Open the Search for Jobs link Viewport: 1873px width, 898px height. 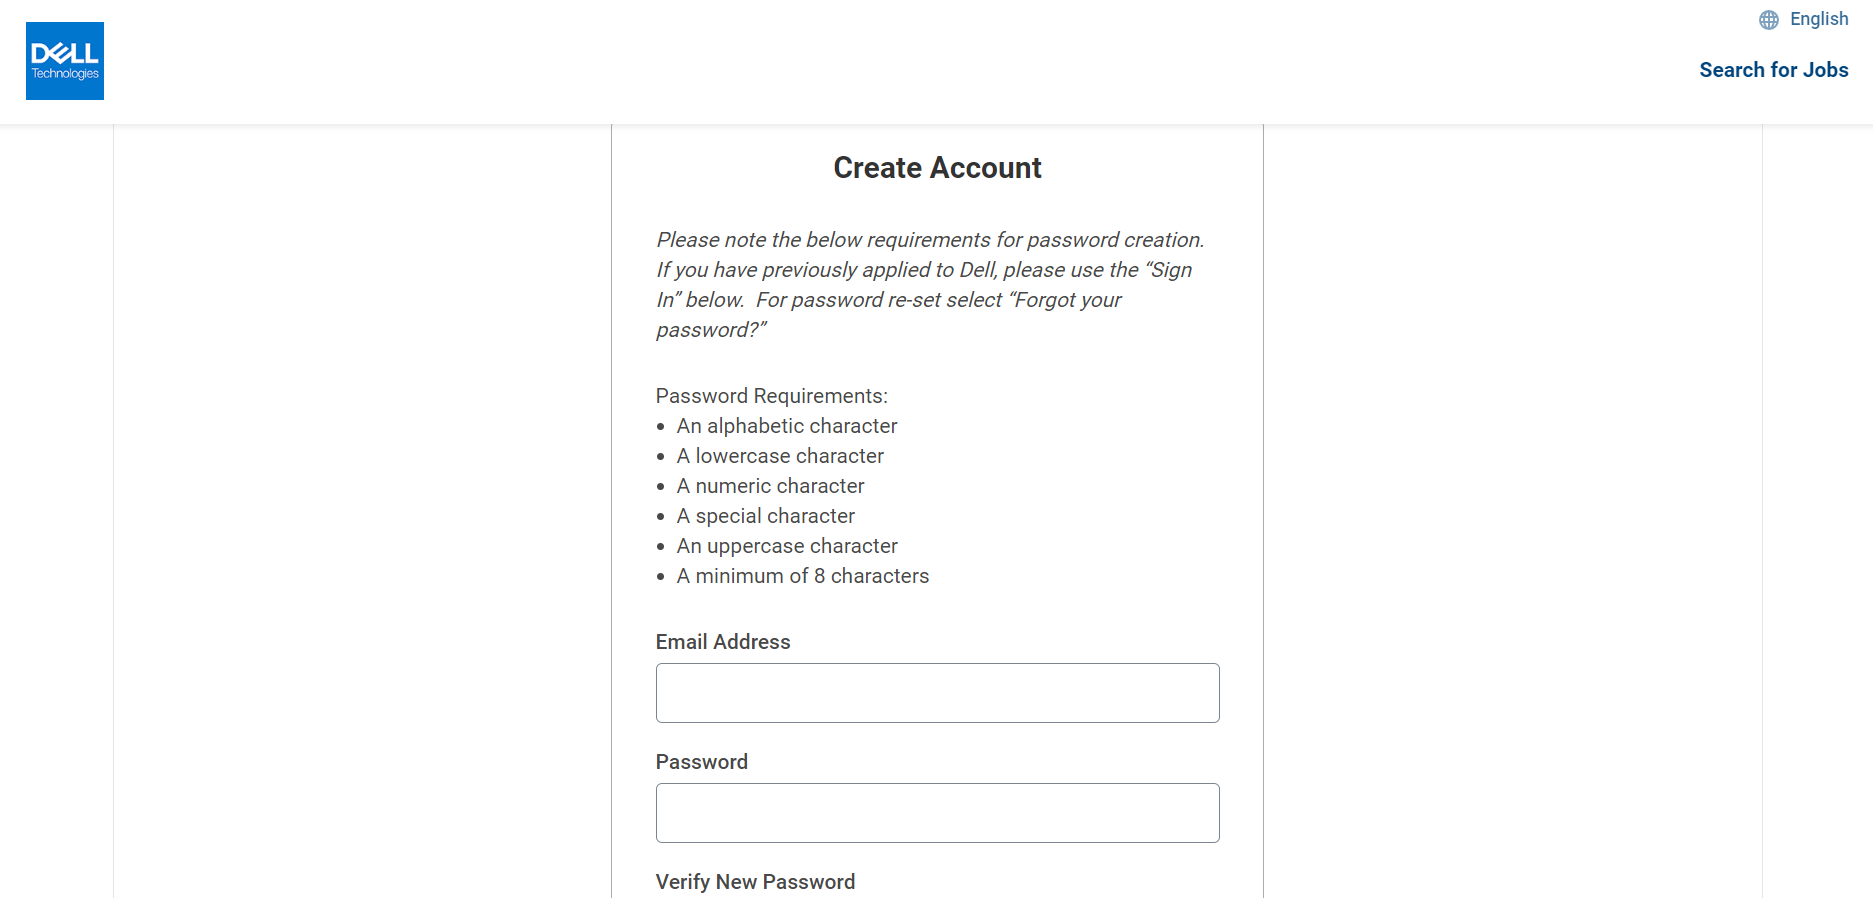[1773, 70]
